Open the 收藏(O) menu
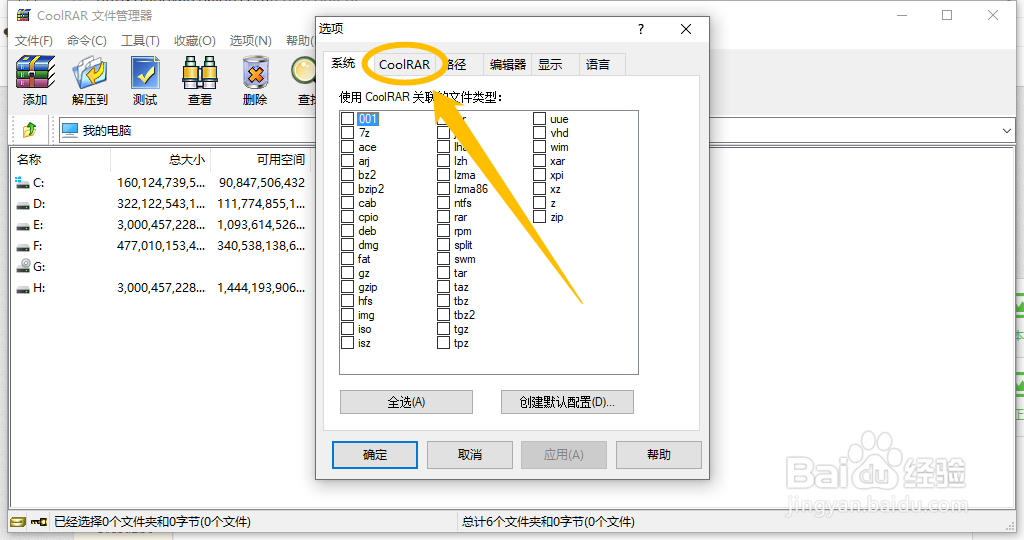This screenshot has height=540, width=1024. [195, 40]
